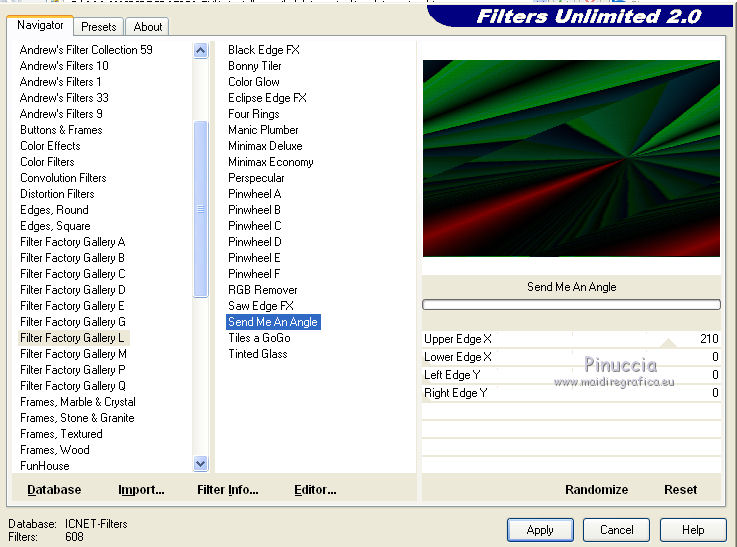Viewport: 737px width, 547px height.
Task: Select Andrew's Filters 33 category
Action: tap(64, 98)
